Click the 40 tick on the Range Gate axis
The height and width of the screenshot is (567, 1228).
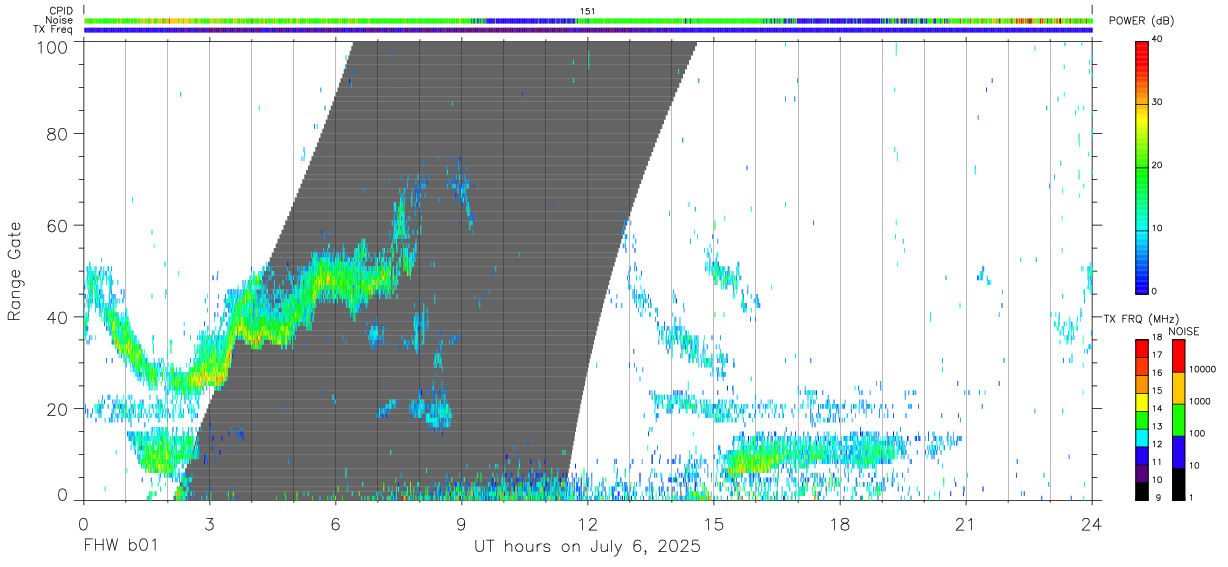[58, 318]
